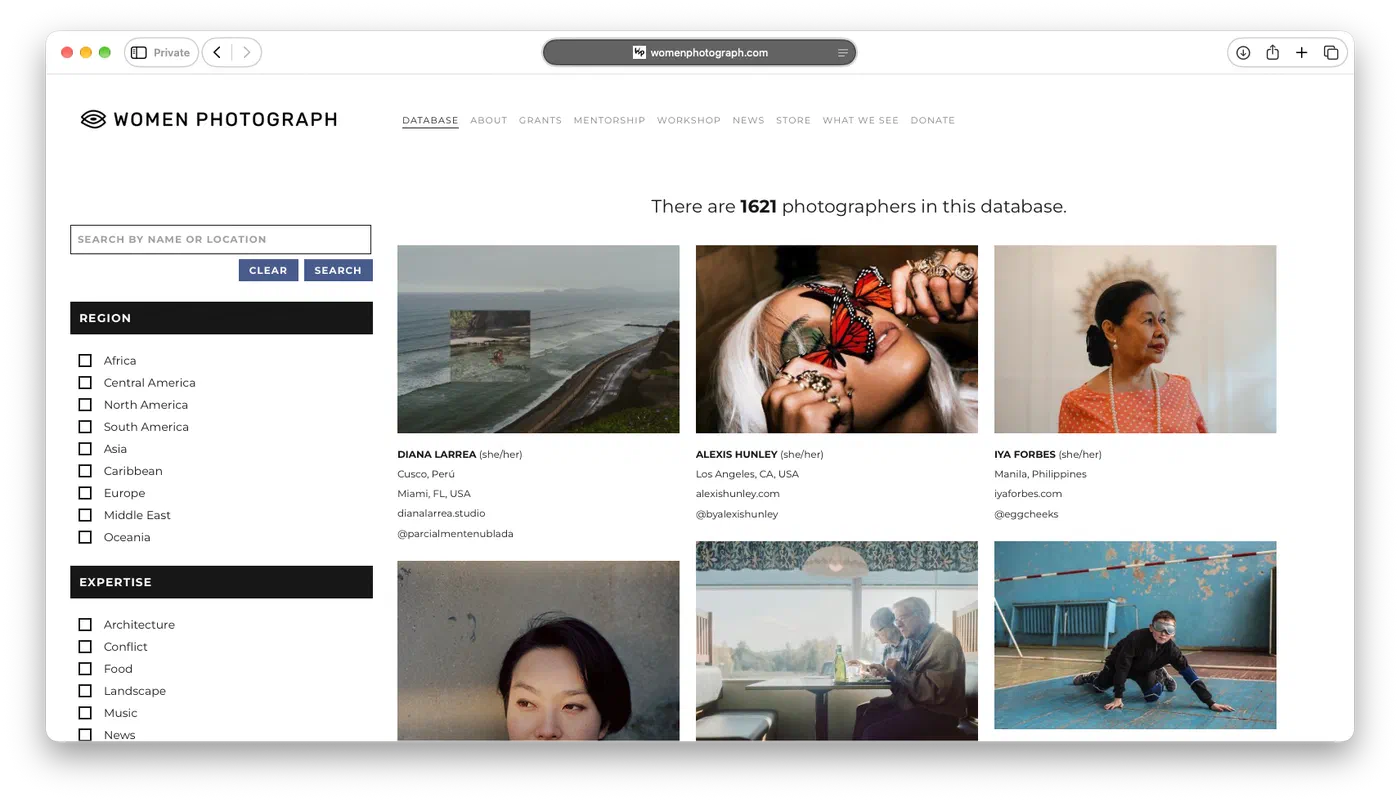Open Alexis Hunley's butterfly photo thumbnail
The height and width of the screenshot is (802, 1400).
point(837,339)
